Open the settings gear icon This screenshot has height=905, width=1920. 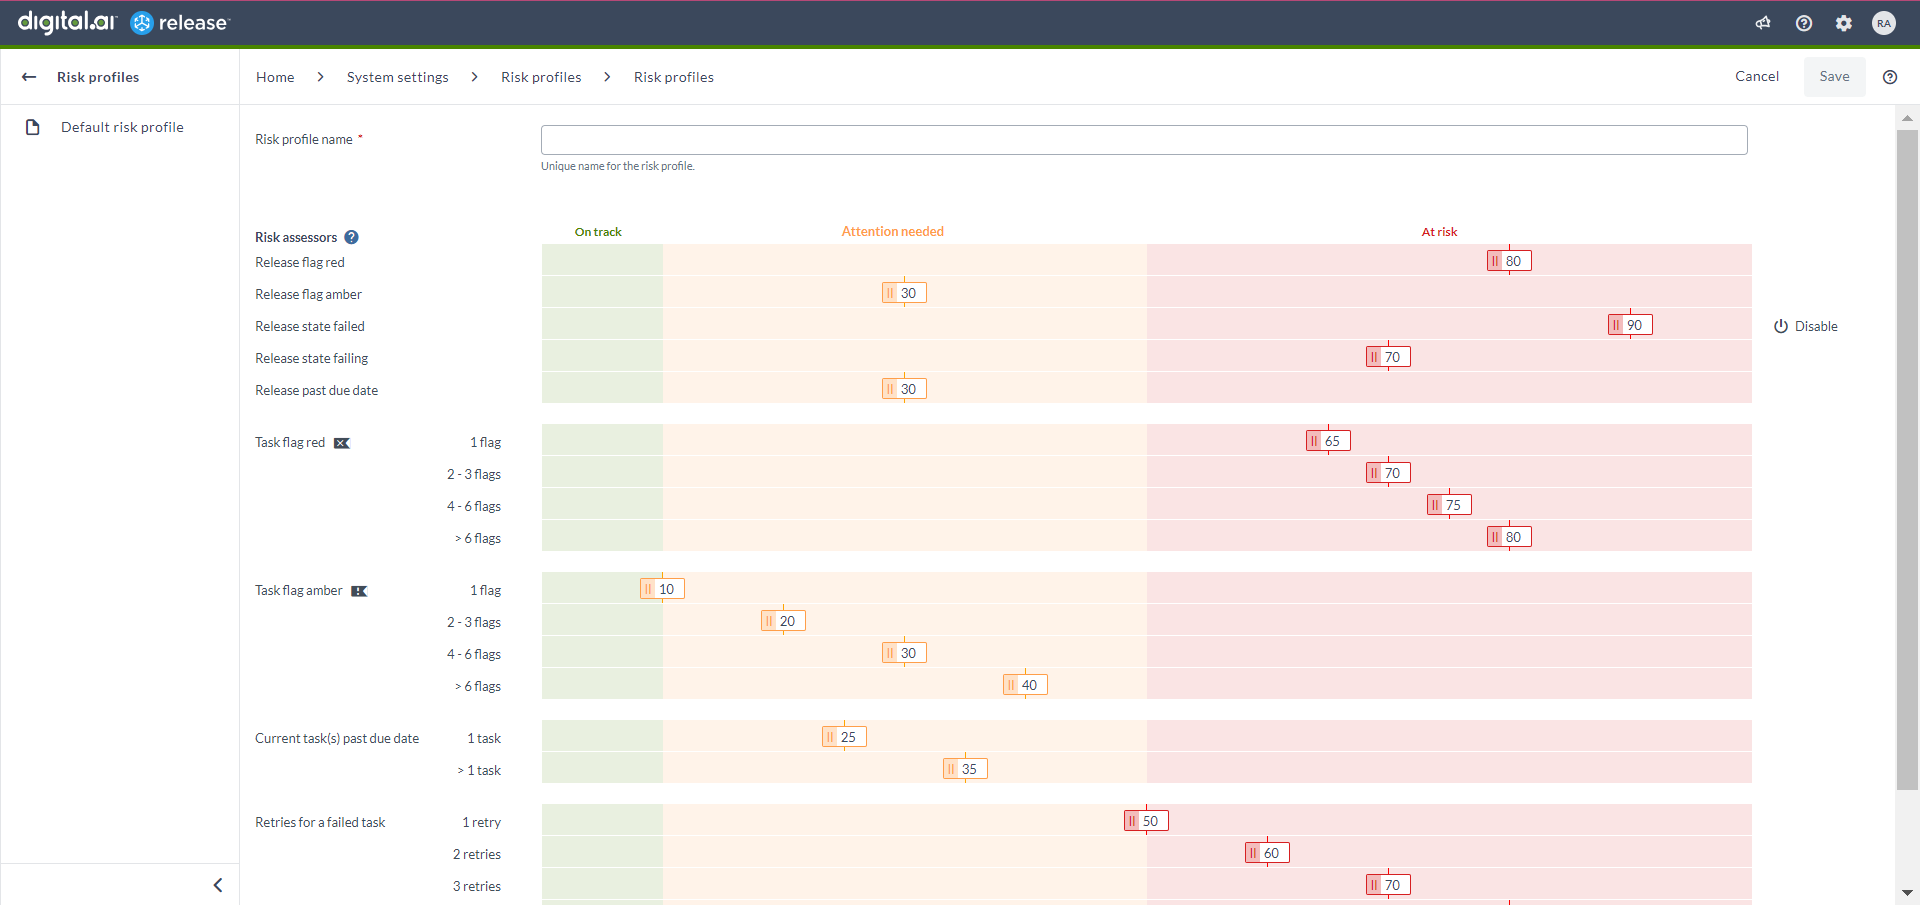tap(1844, 23)
